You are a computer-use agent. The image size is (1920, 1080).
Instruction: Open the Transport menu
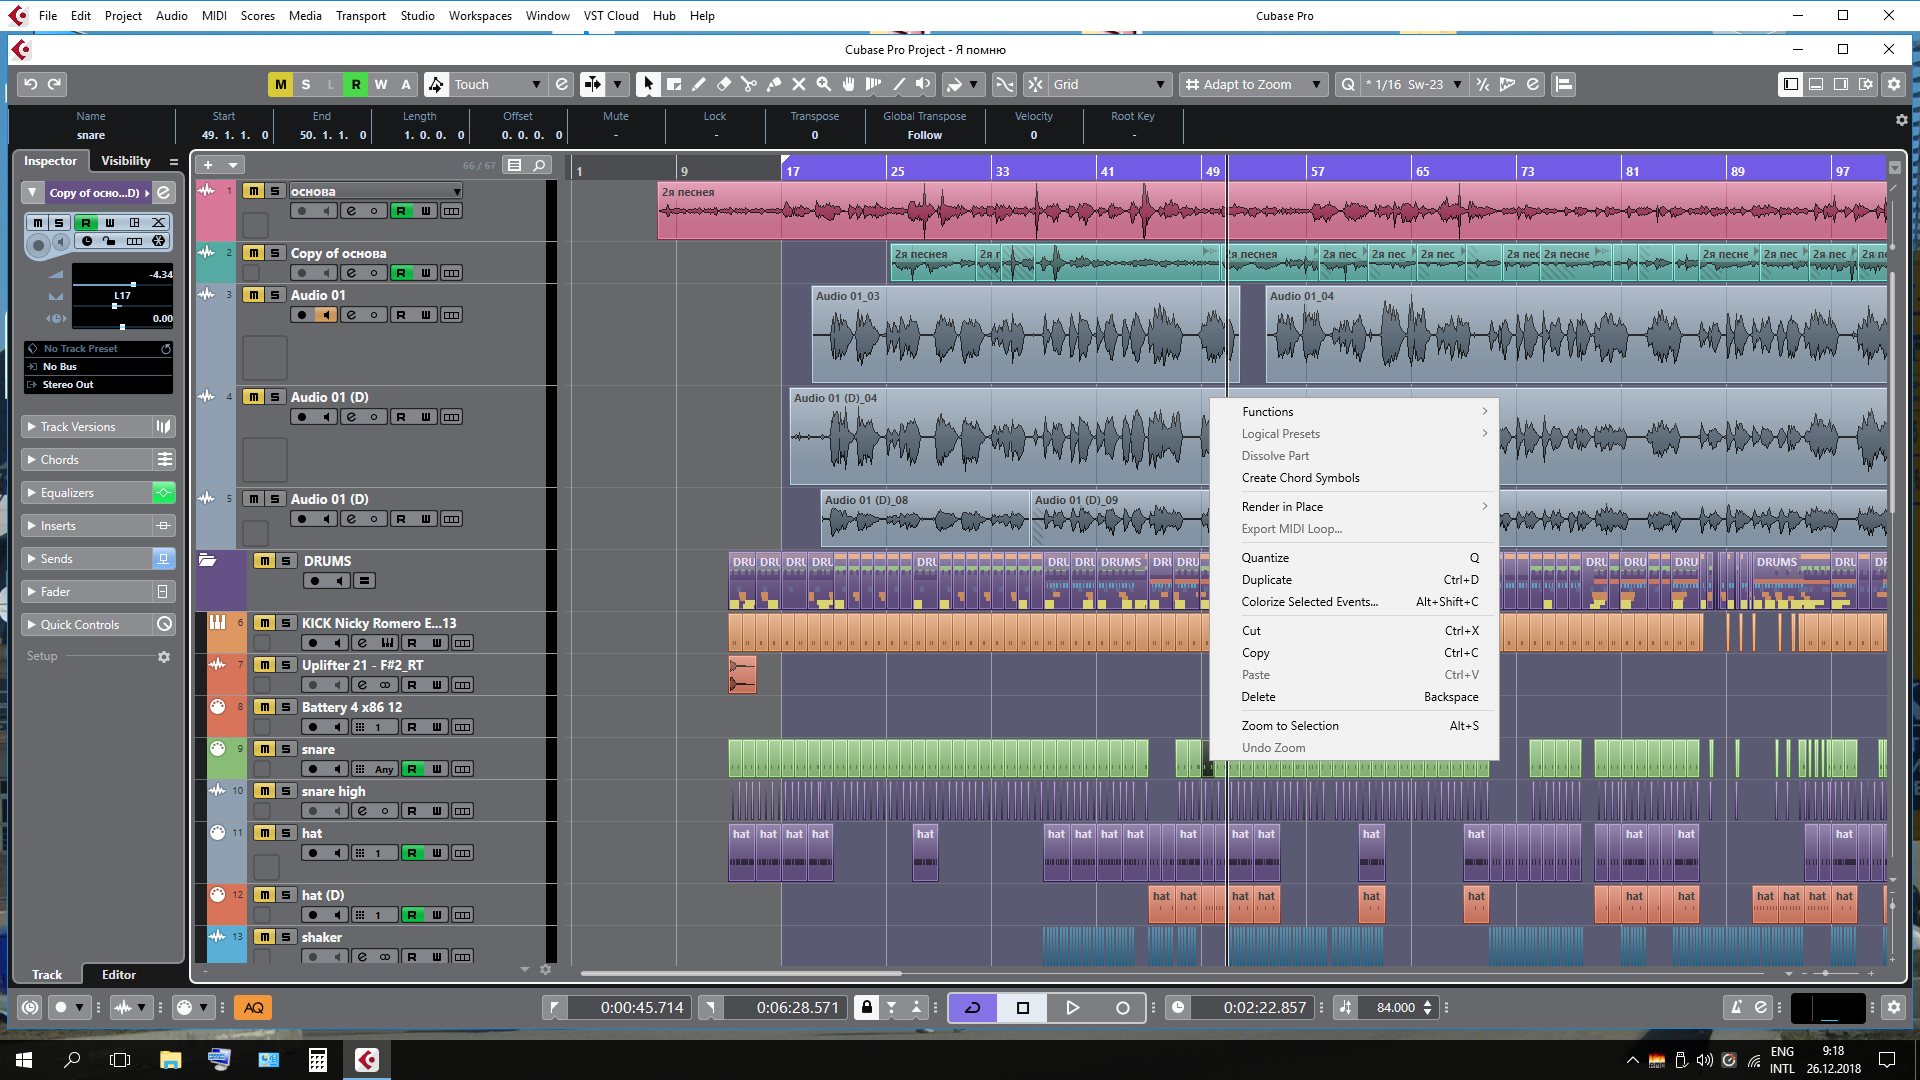(360, 16)
